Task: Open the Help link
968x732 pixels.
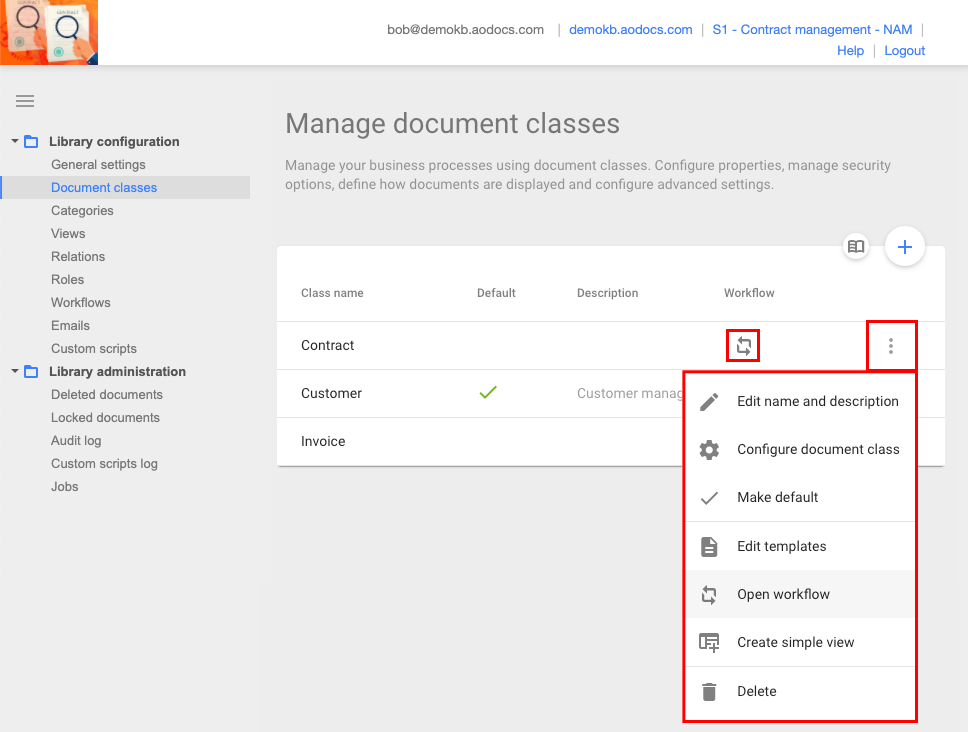Action: point(850,51)
